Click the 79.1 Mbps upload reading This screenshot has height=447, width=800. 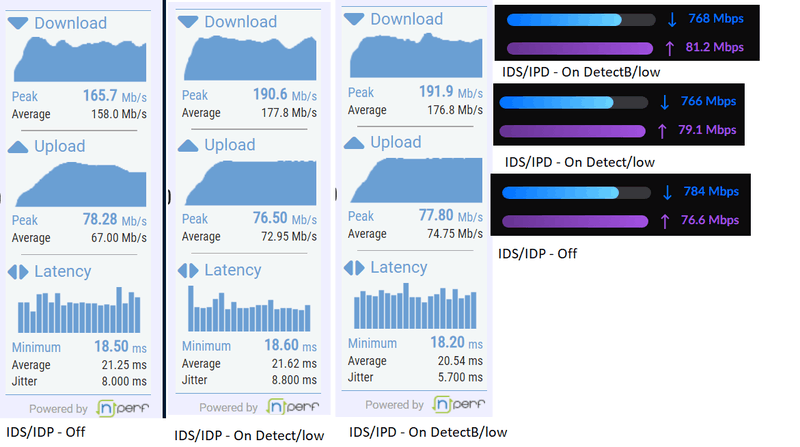(x=707, y=130)
